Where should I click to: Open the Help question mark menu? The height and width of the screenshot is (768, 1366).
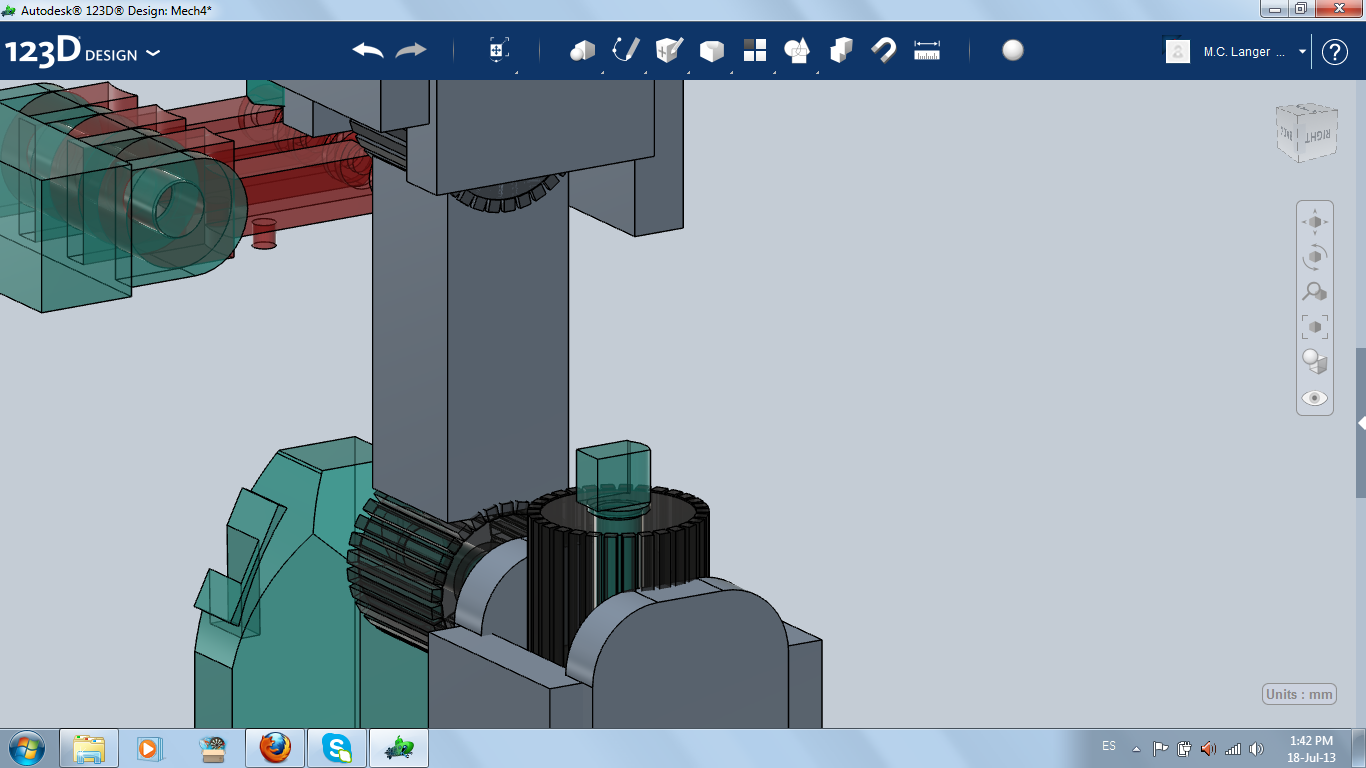coord(1335,52)
